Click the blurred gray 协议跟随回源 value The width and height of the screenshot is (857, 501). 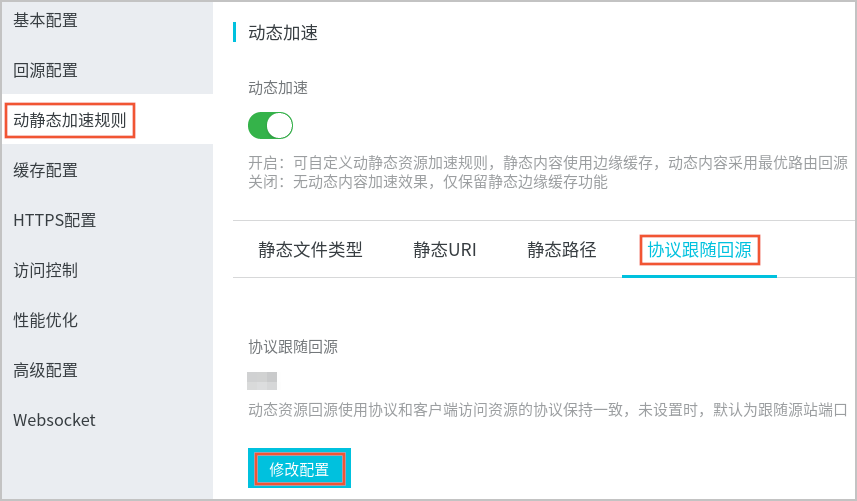(x=262, y=381)
